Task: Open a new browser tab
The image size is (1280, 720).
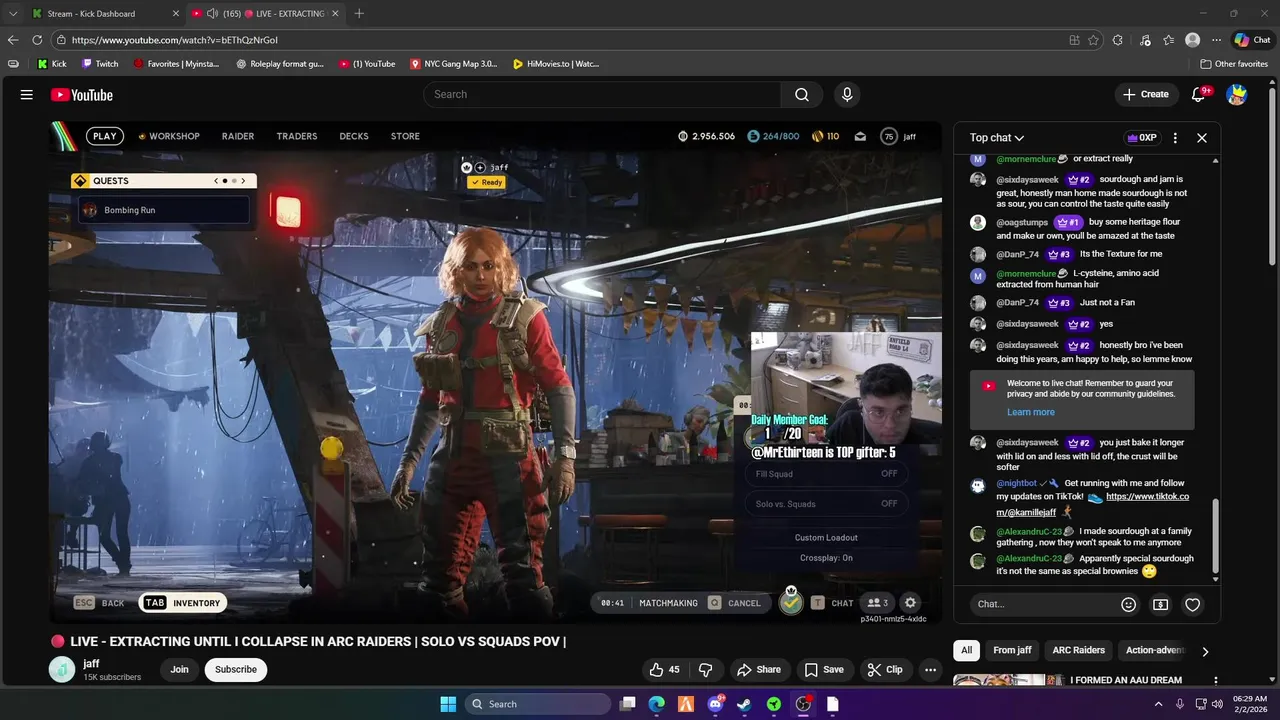Action: [359, 13]
